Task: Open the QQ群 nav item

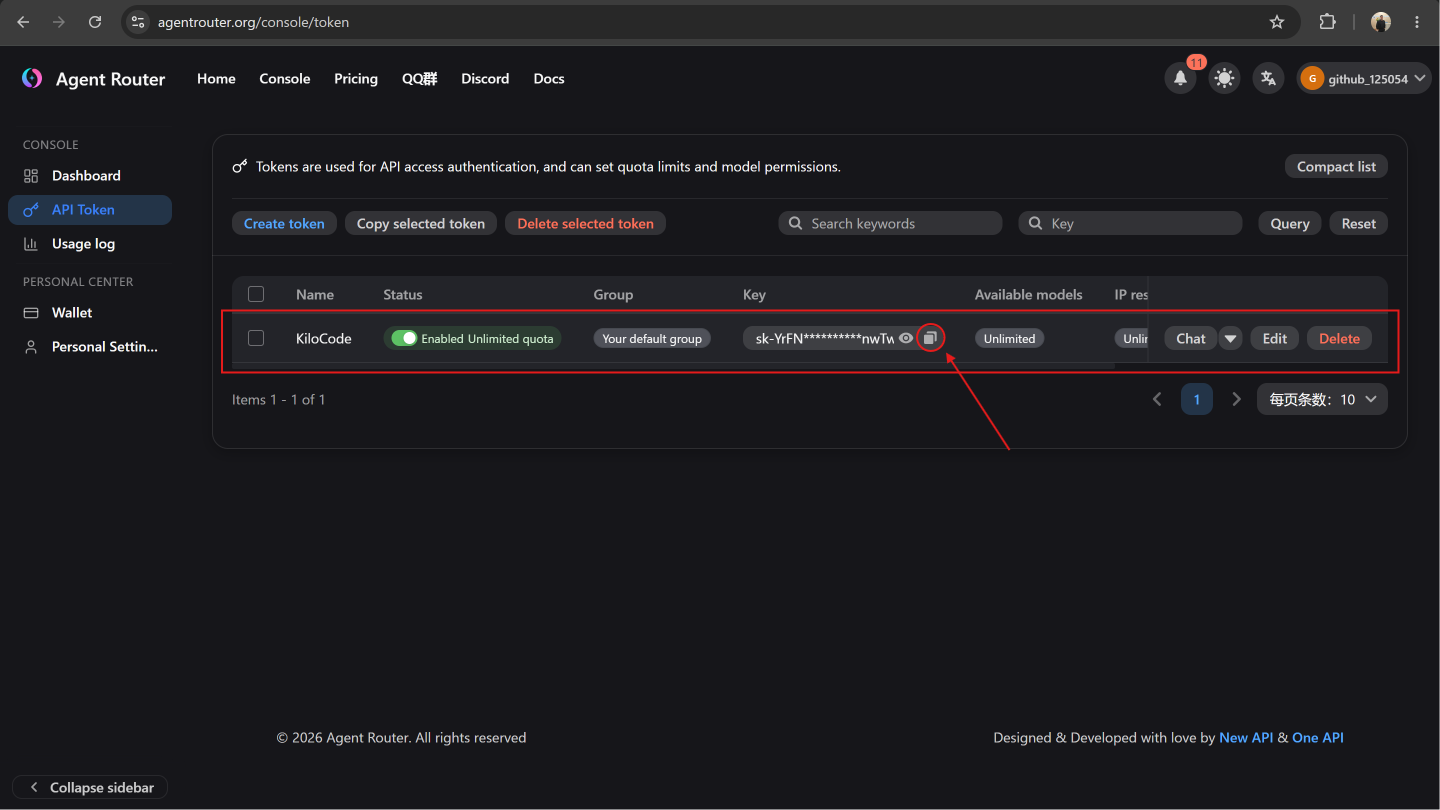Action: (x=420, y=79)
